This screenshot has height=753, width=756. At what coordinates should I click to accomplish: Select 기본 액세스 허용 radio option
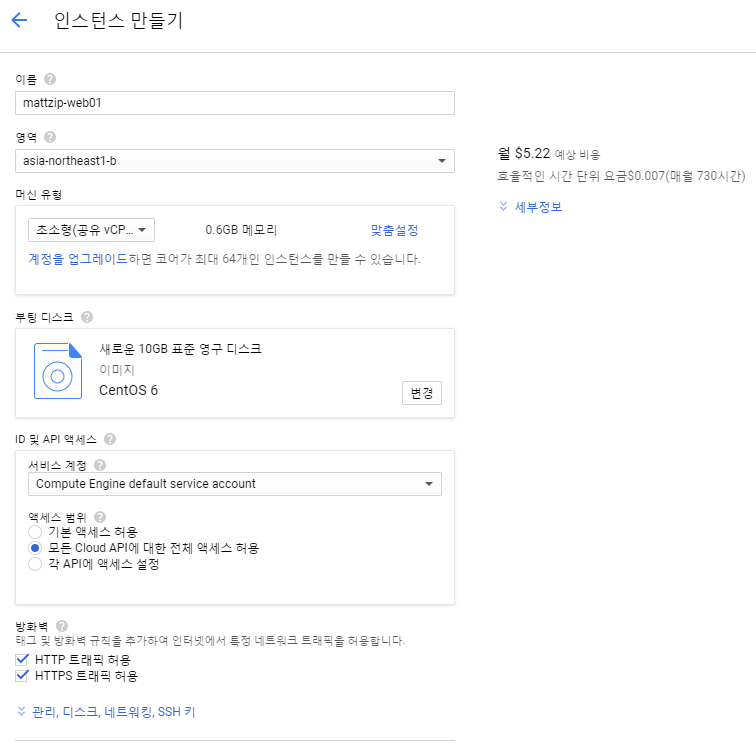pos(35,532)
